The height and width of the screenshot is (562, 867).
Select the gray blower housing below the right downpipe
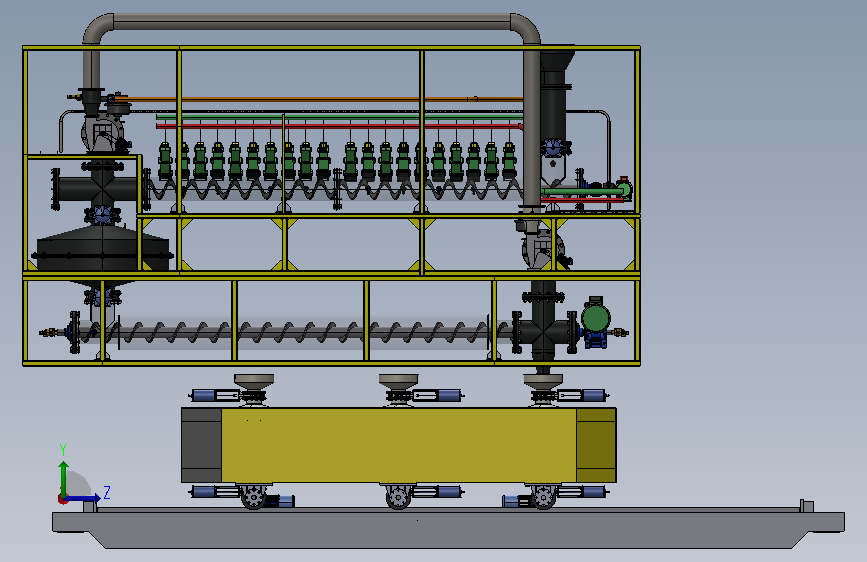[x=542, y=249]
